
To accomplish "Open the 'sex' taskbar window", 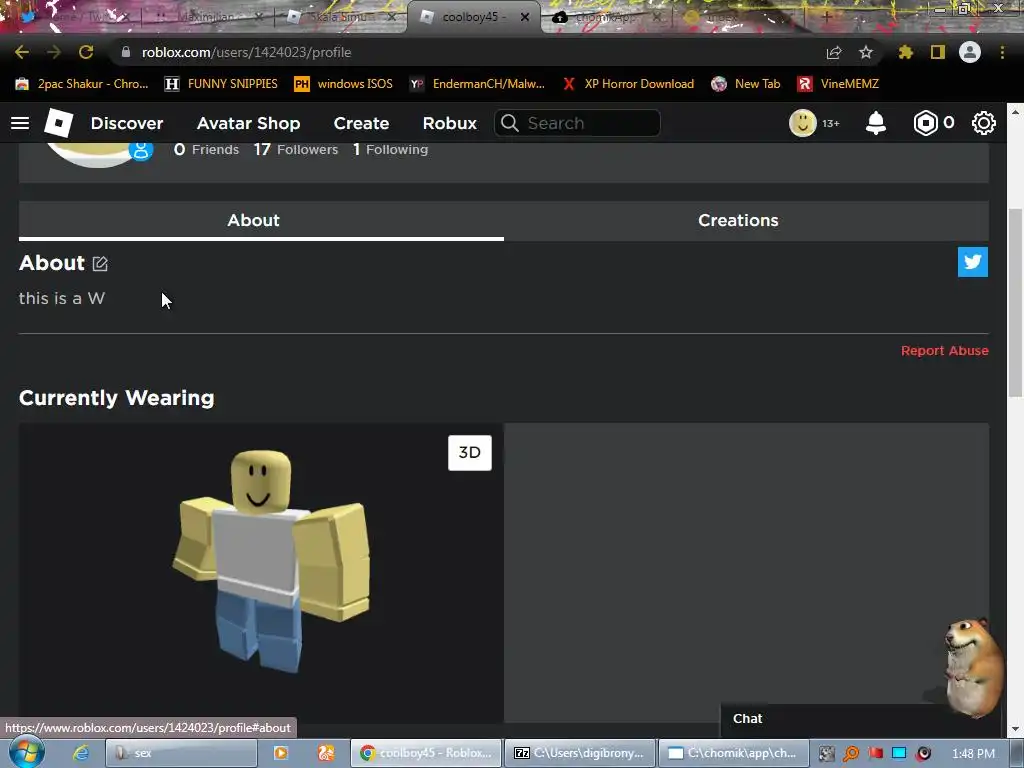I will (x=181, y=753).
